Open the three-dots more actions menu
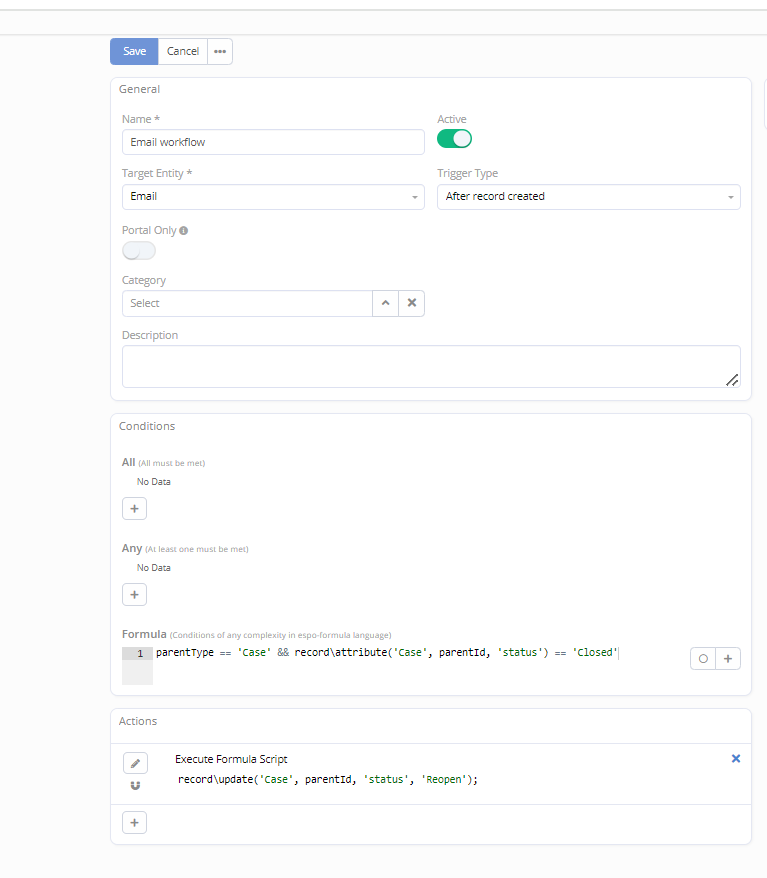Image resolution: width=767 pixels, height=878 pixels. click(x=220, y=52)
